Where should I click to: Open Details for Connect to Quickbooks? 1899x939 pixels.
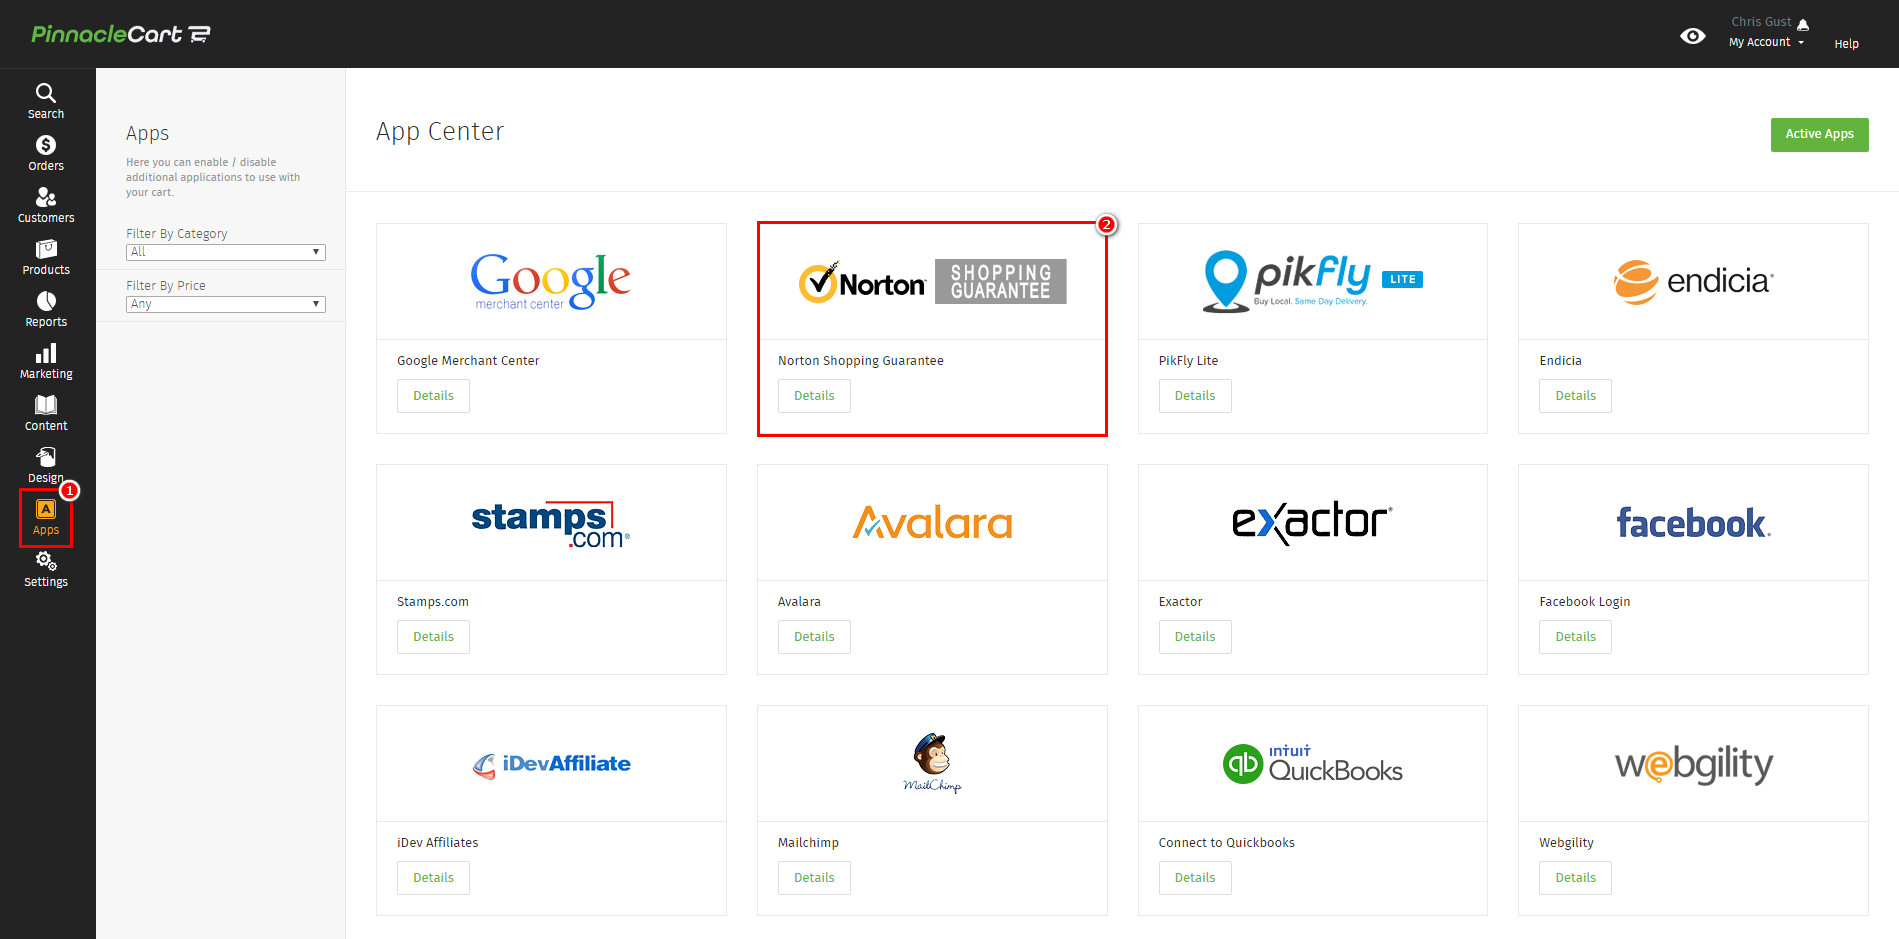[1195, 878]
